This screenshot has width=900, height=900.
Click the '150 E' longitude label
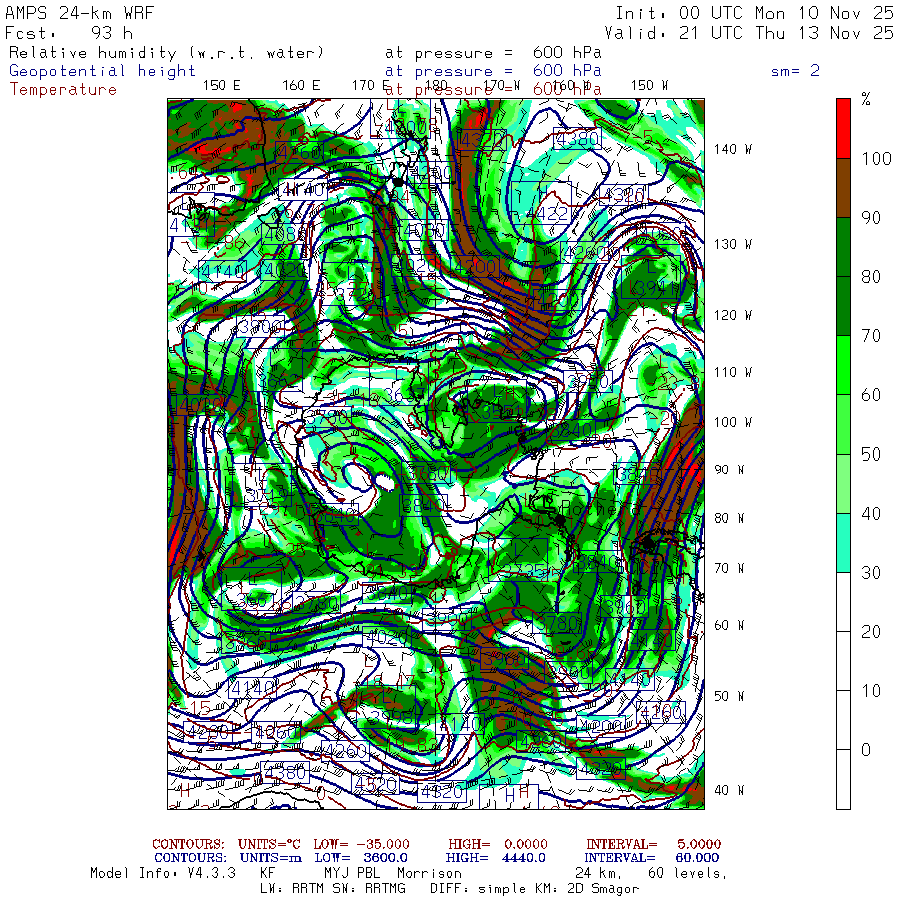[x=221, y=85]
